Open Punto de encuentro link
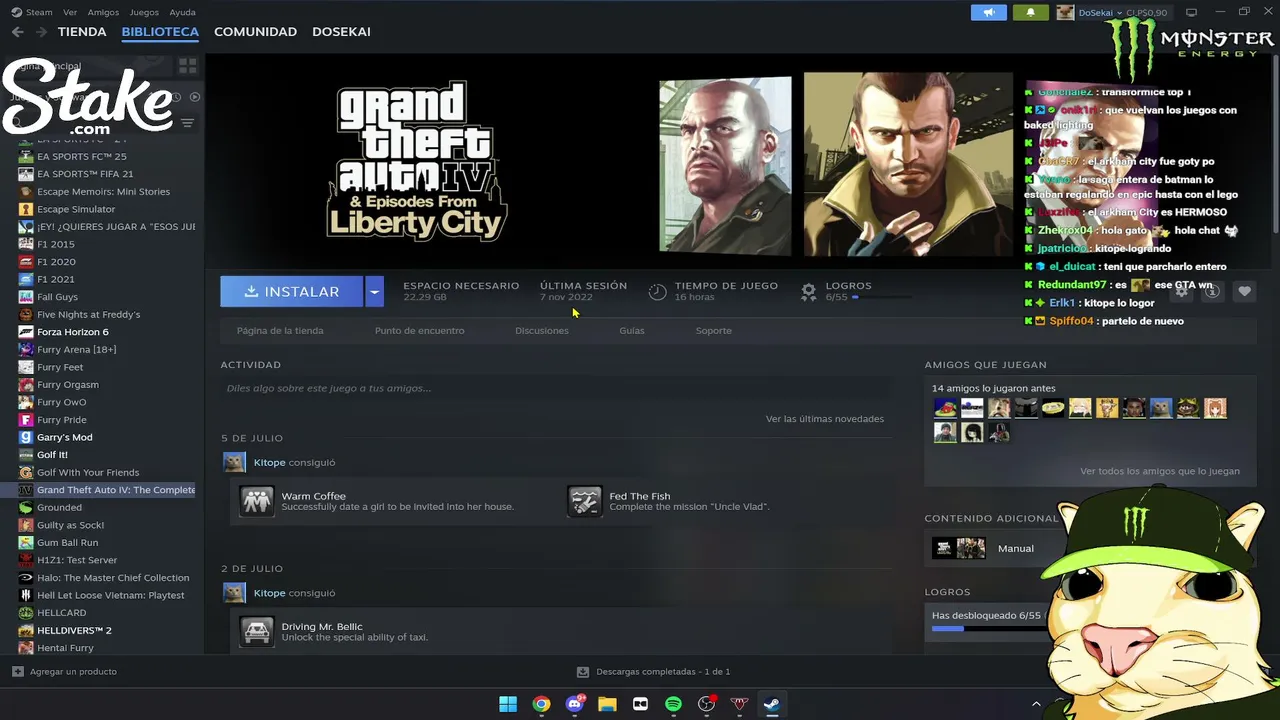This screenshot has height=720, width=1280. coord(419,331)
